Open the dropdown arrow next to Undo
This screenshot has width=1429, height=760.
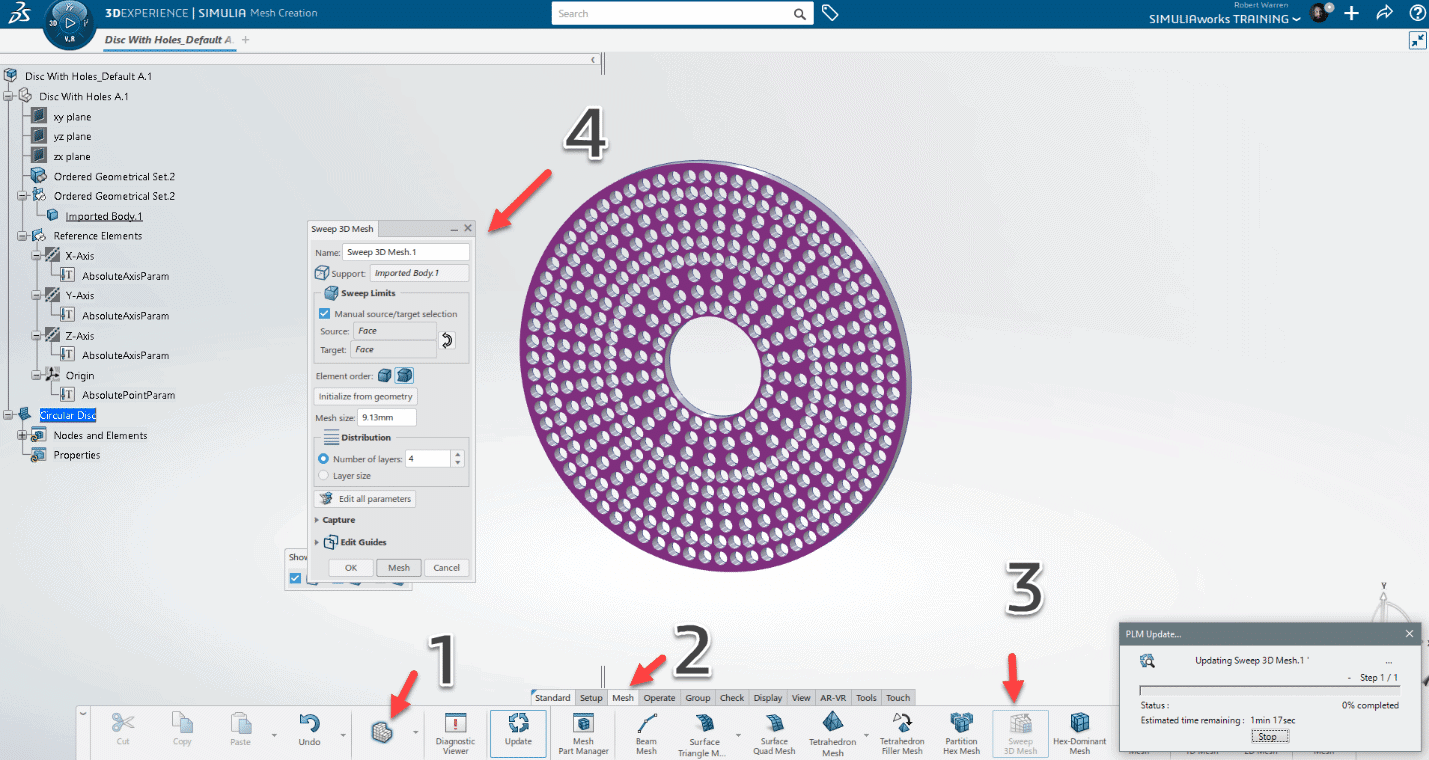342,735
